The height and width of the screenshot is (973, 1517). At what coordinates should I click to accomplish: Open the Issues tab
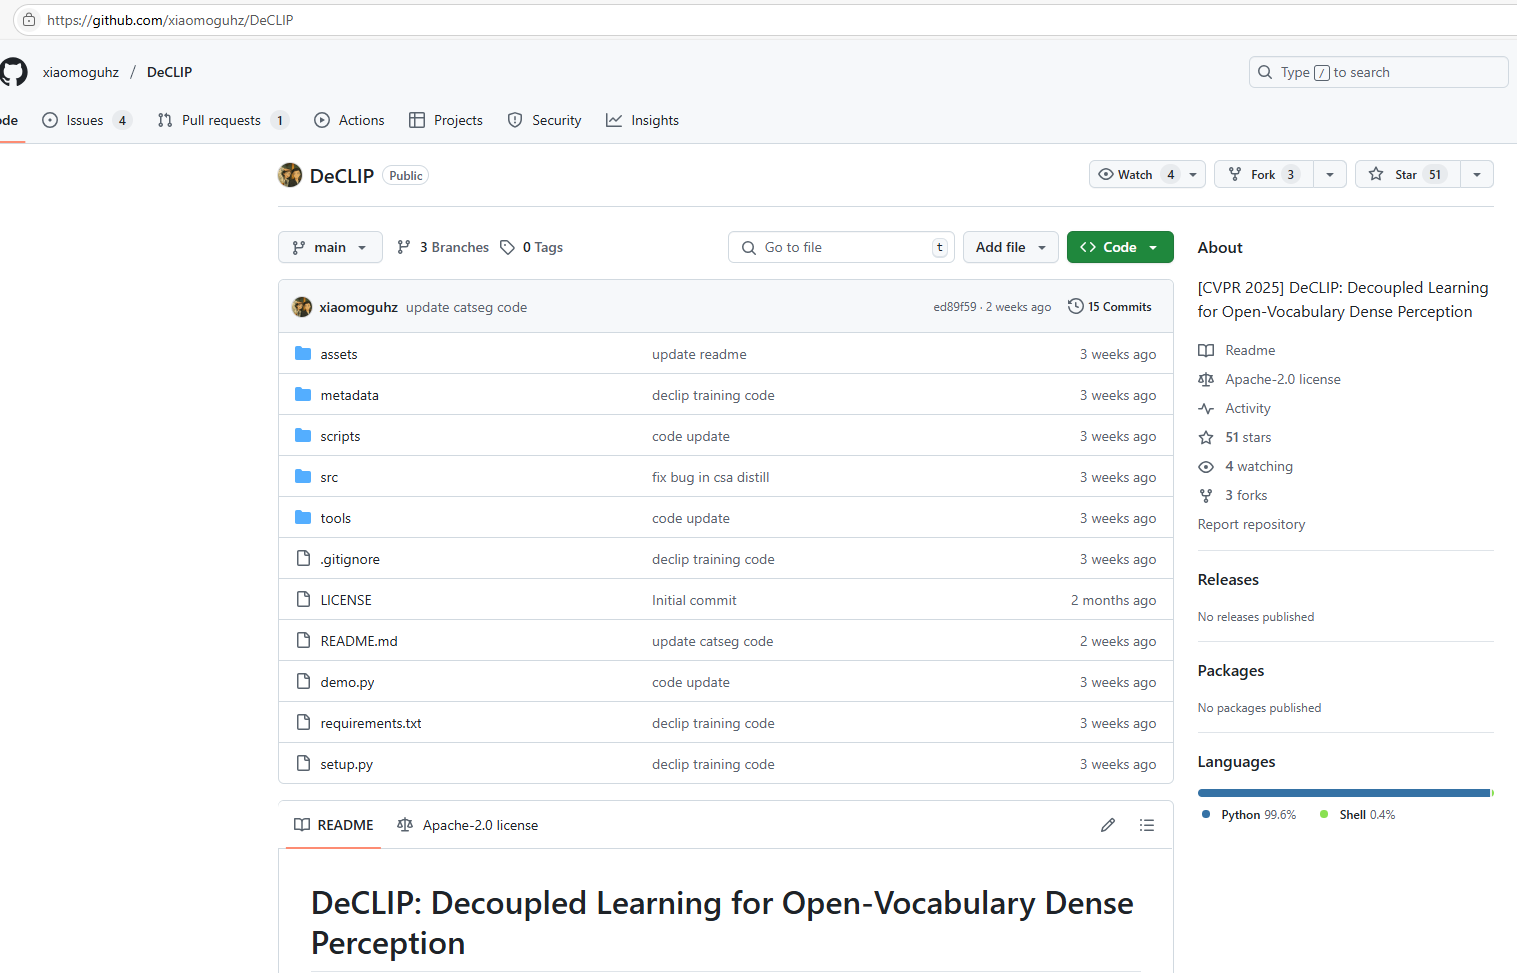[86, 120]
